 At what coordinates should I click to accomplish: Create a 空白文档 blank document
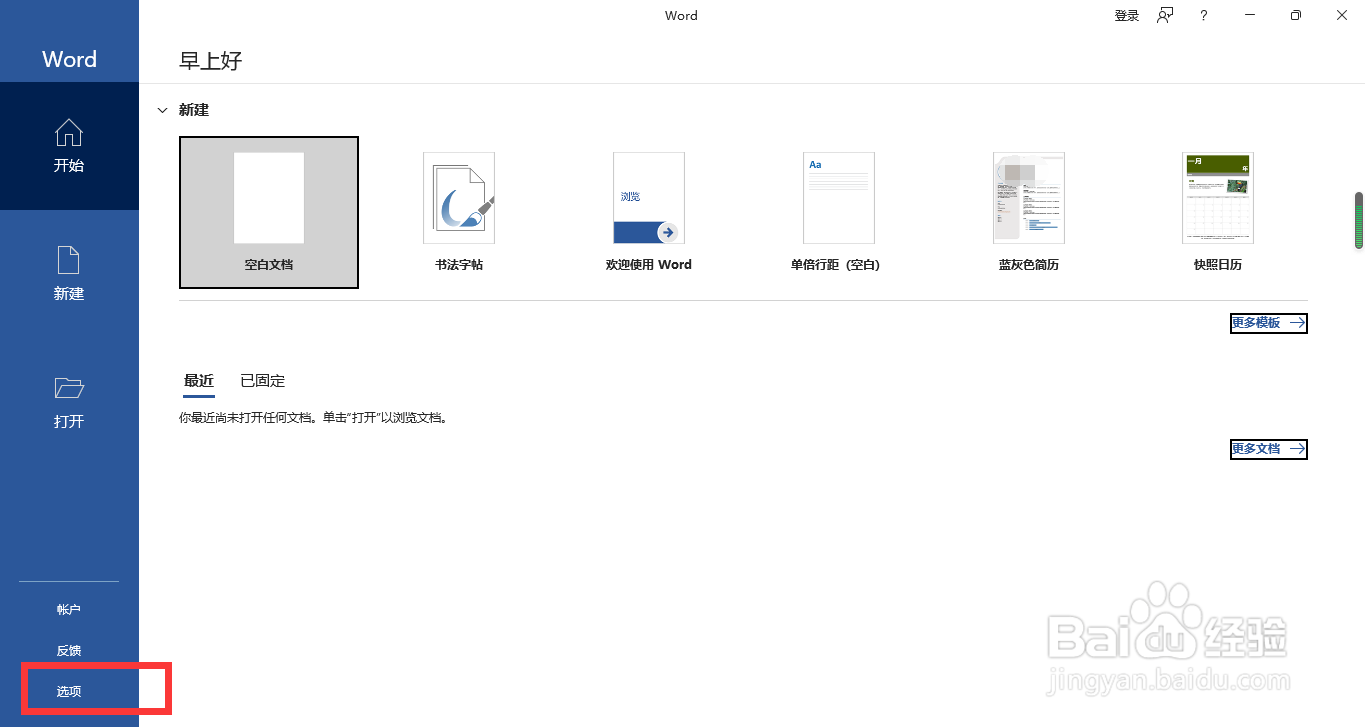tap(269, 212)
